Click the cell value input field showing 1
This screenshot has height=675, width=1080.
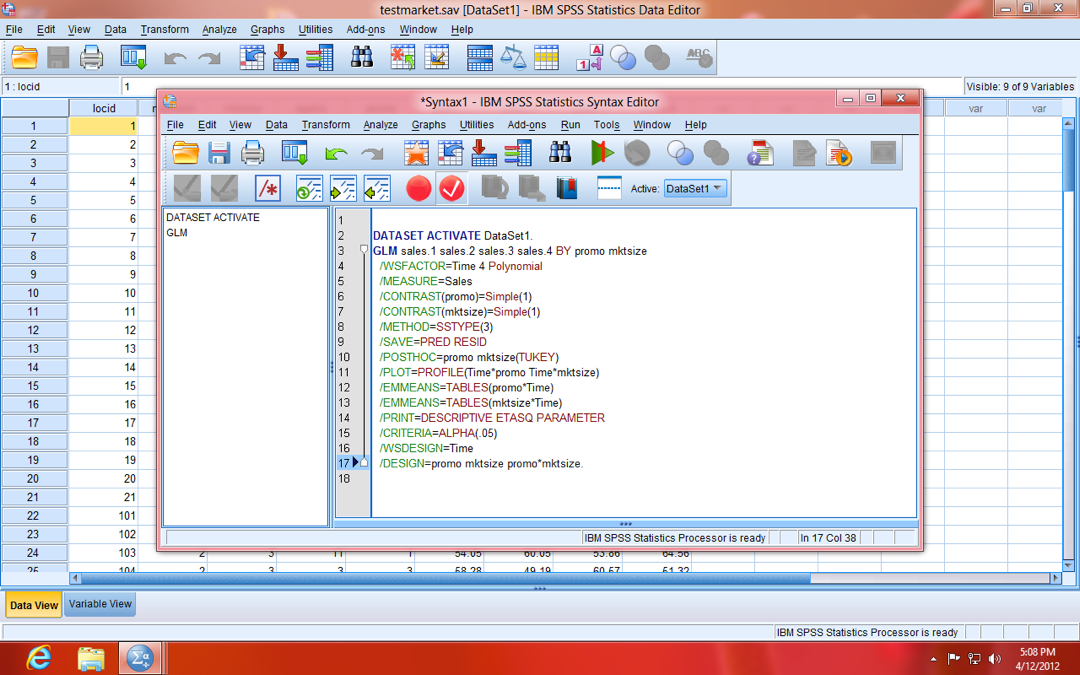[541, 87]
